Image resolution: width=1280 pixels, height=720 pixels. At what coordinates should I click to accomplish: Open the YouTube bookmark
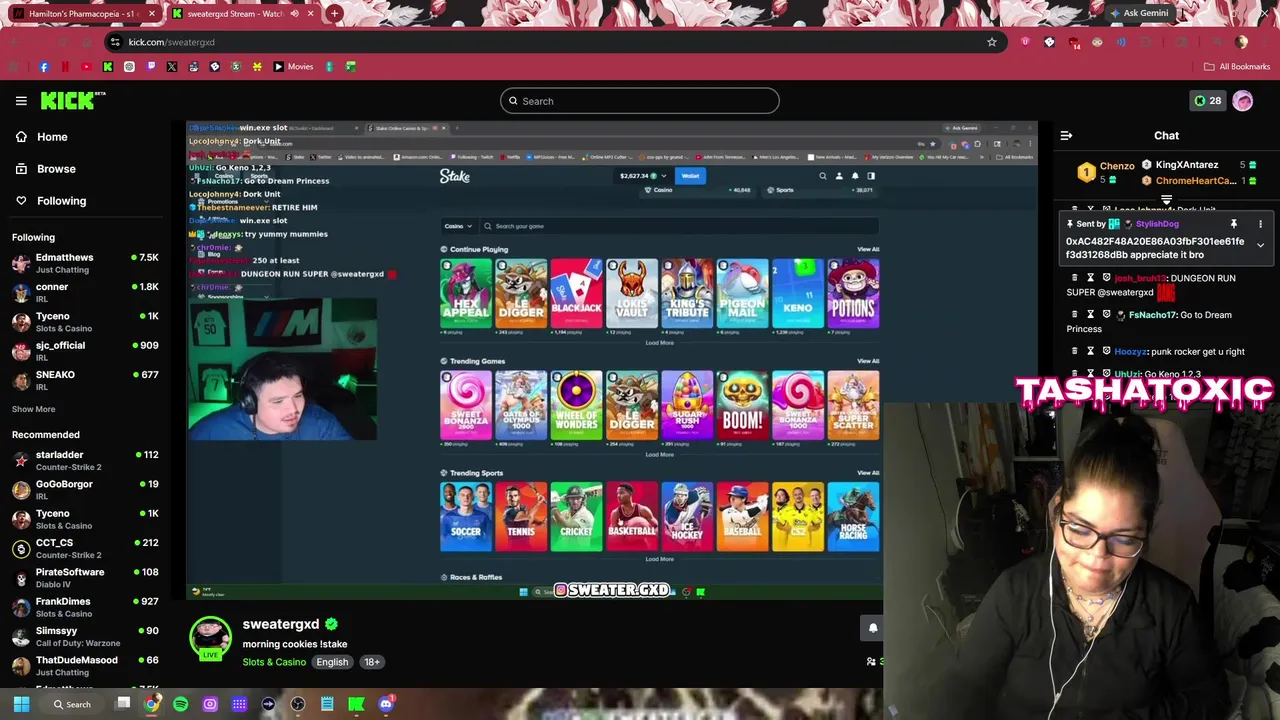click(86, 67)
